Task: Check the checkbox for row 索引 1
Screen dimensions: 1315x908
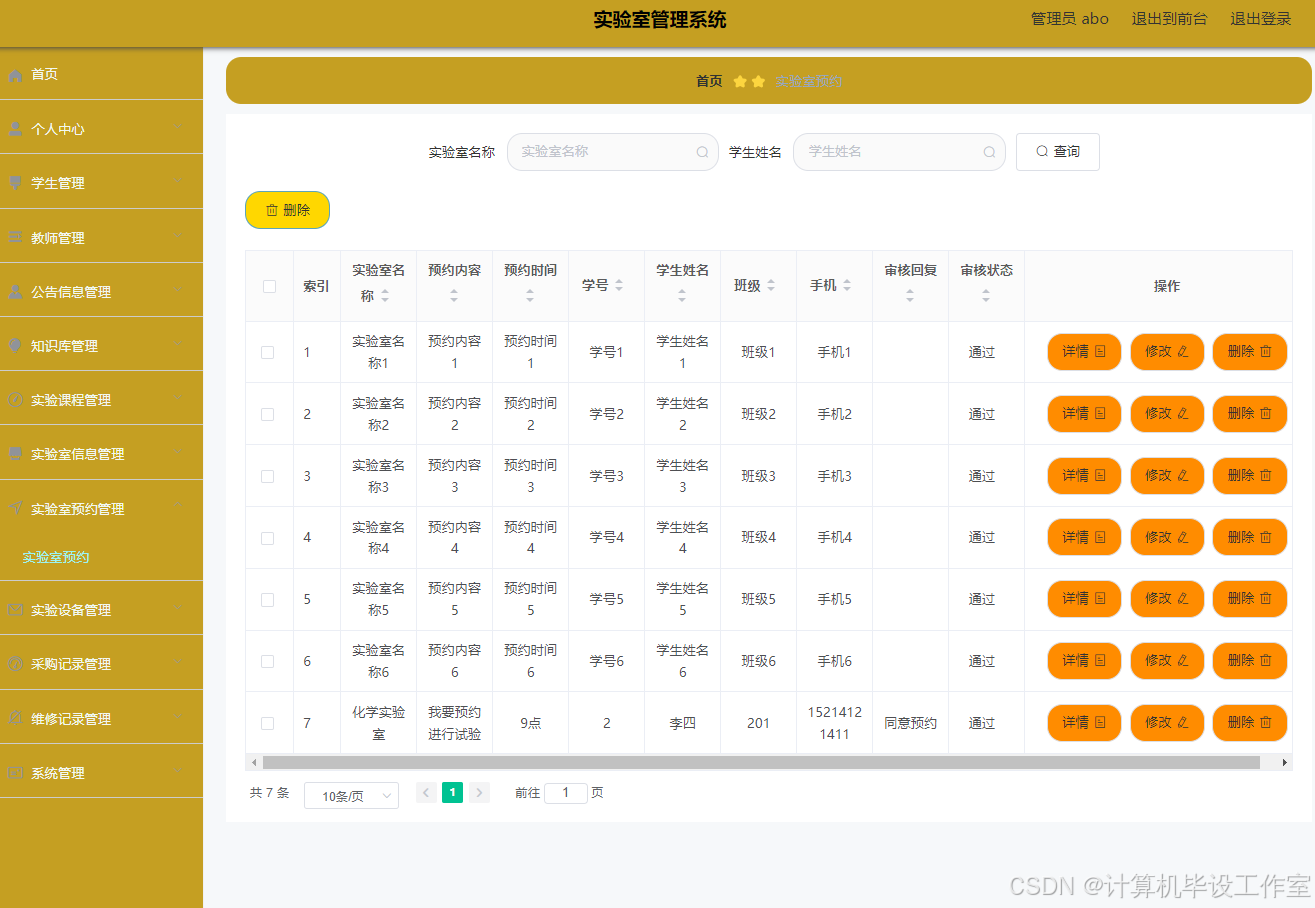Action: (x=268, y=352)
